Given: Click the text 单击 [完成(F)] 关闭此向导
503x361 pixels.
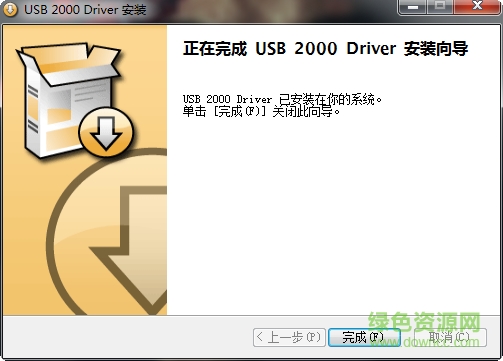Looking at the screenshot, I should [261, 111].
